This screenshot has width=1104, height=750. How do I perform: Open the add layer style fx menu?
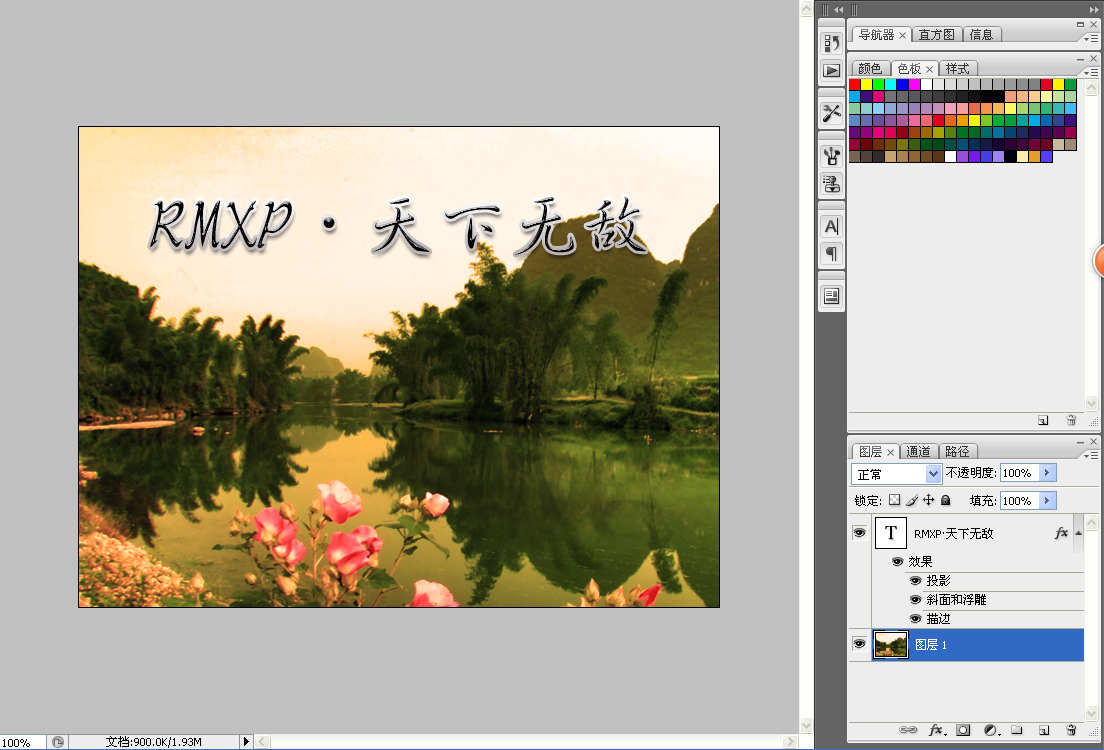[x=936, y=730]
